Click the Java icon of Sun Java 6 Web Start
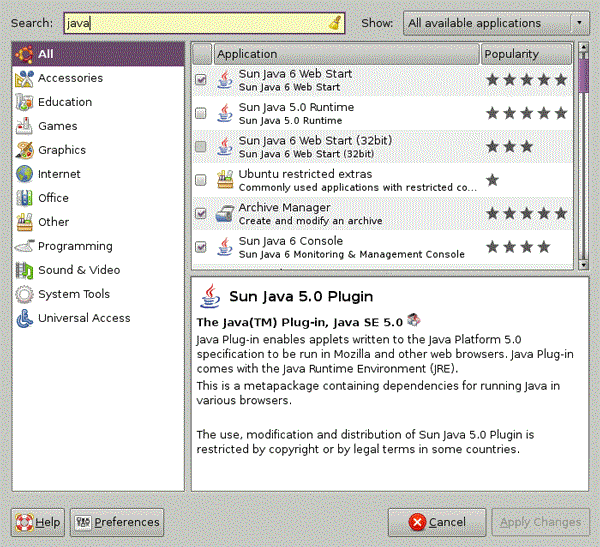 click(x=225, y=80)
